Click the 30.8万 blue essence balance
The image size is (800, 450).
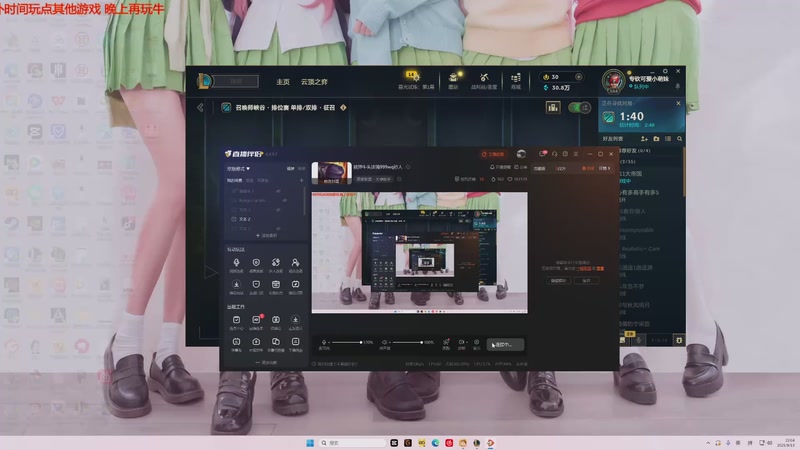point(557,88)
